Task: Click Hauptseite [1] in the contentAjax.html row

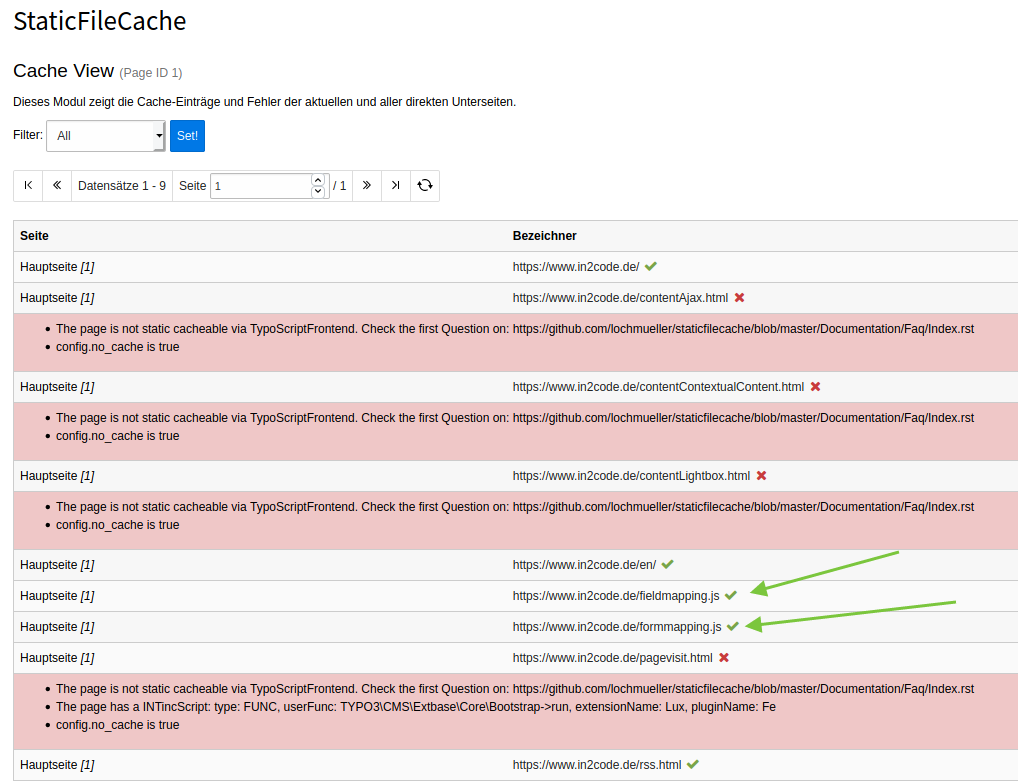Action: point(57,298)
